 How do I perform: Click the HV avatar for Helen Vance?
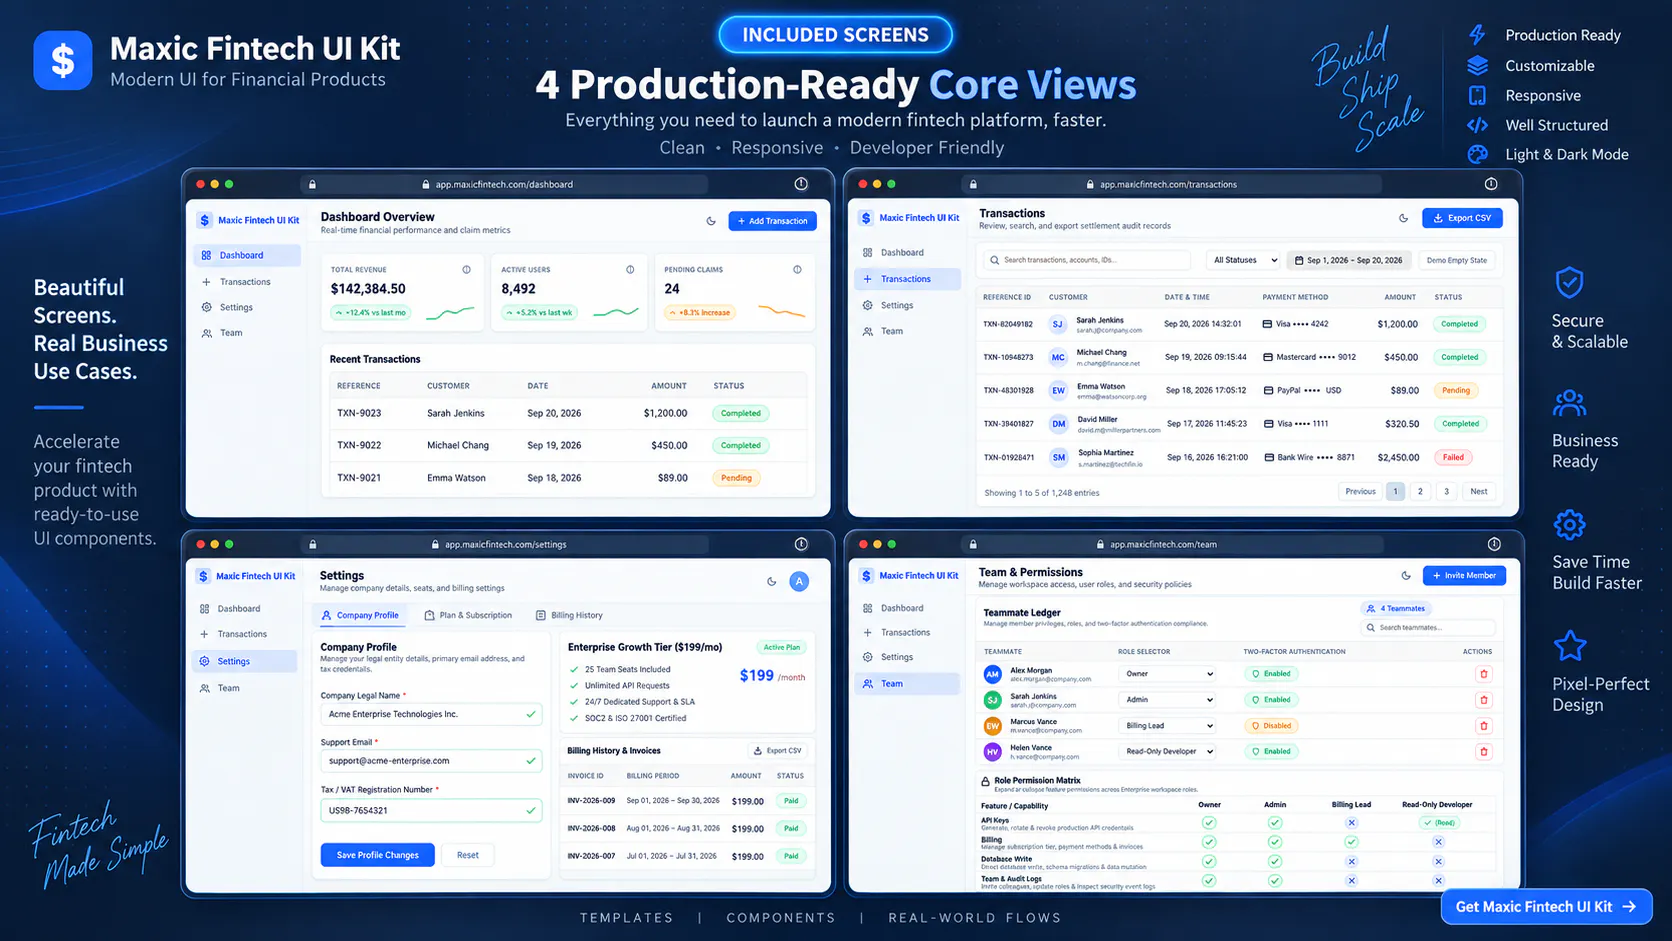point(993,751)
